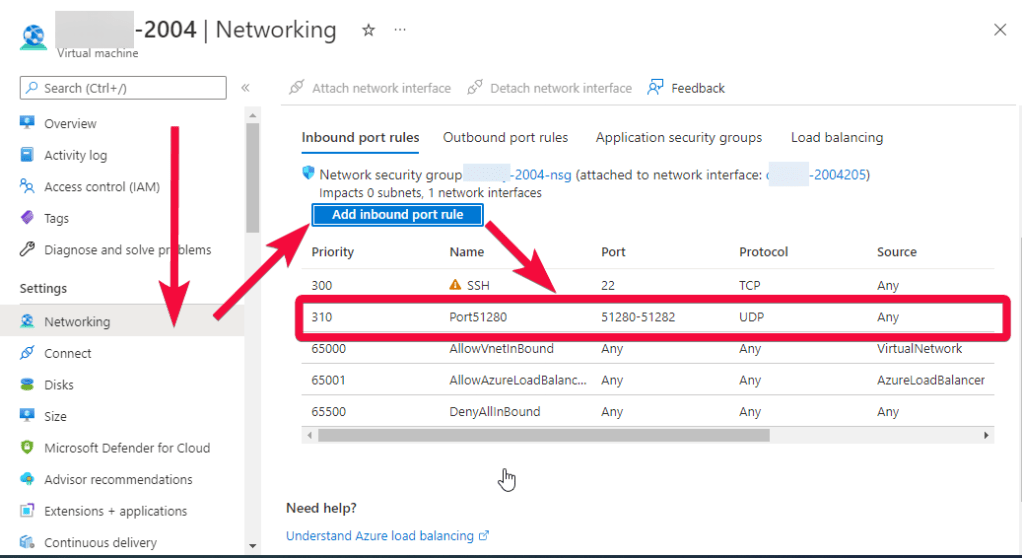Open the network security group link
Viewport: 1022px width, 558px height.
[x=518, y=175]
